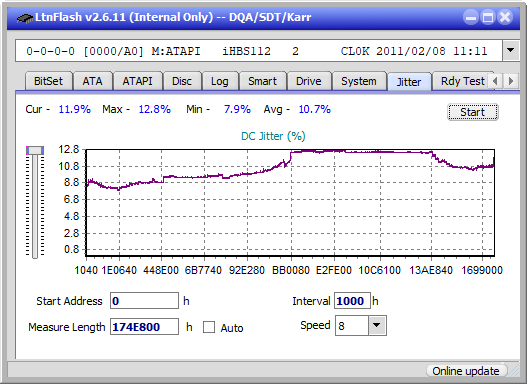Click the vertical scale slider thumb
This screenshot has width=527, height=384.
tap(35, 151)
